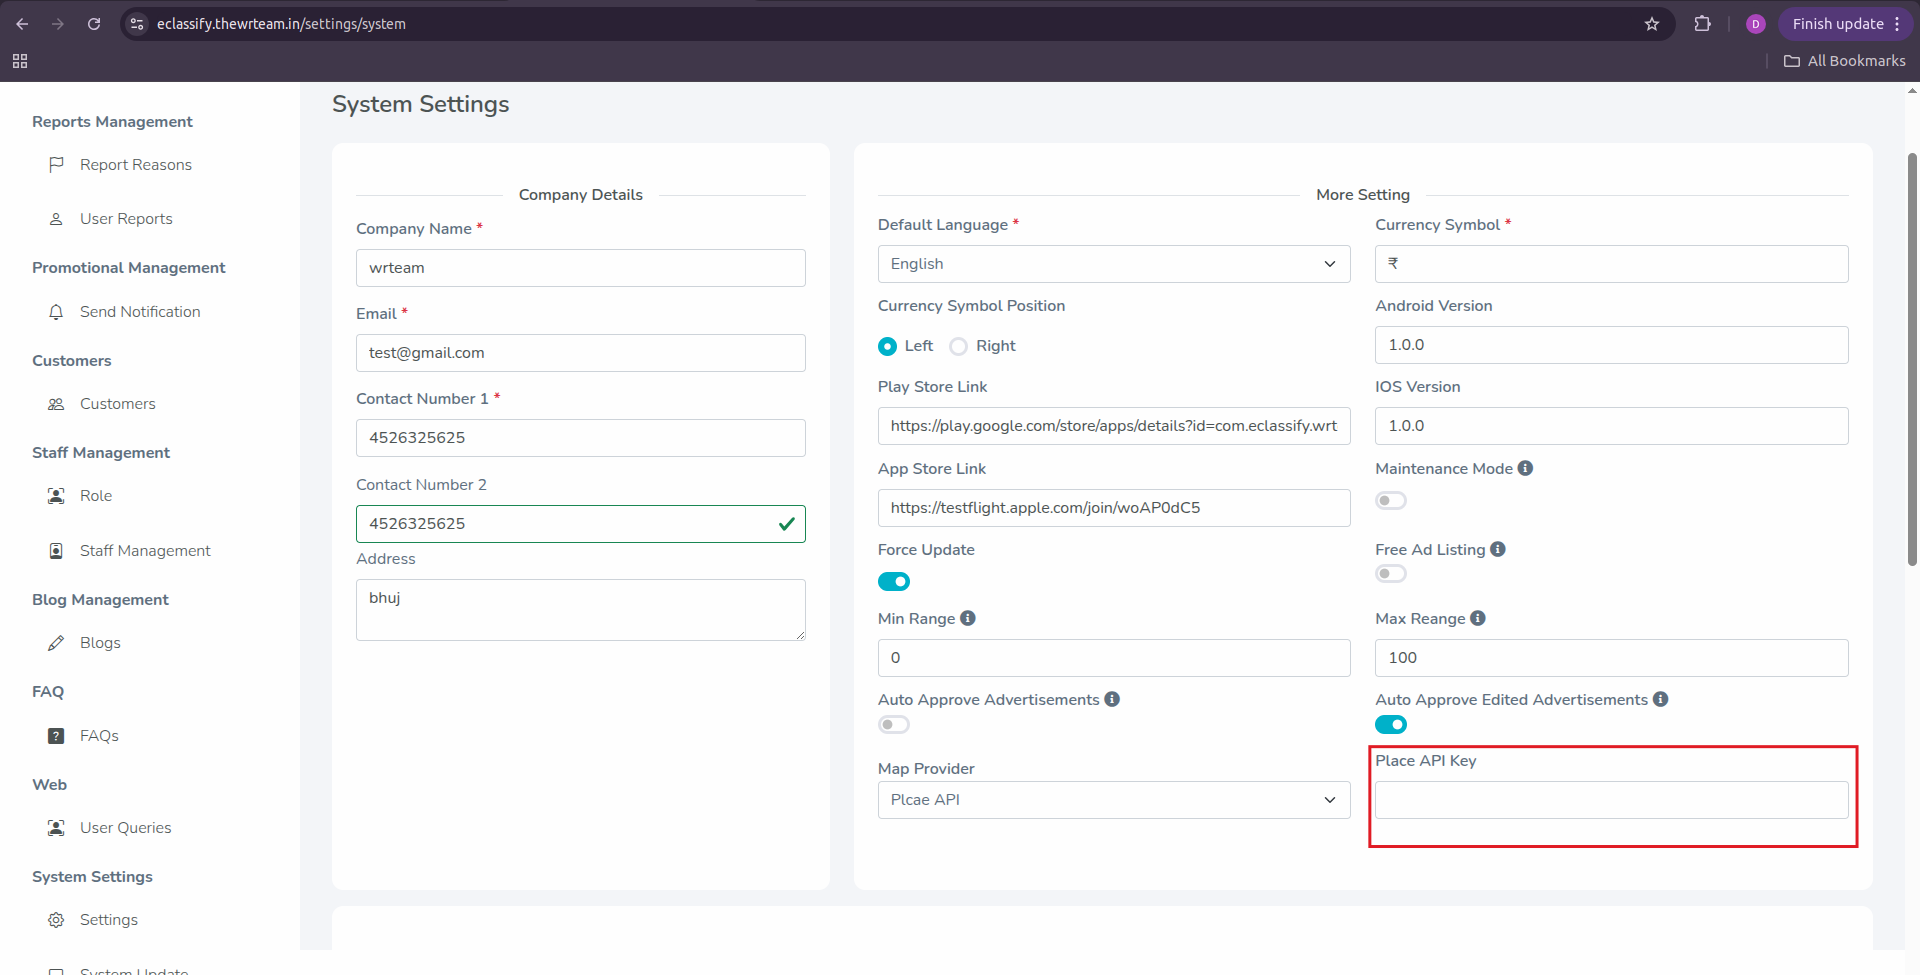Open the Default Language dropdown
Screen dimensions: 1920x975
pyautogui.click(x=1113, y=263)
